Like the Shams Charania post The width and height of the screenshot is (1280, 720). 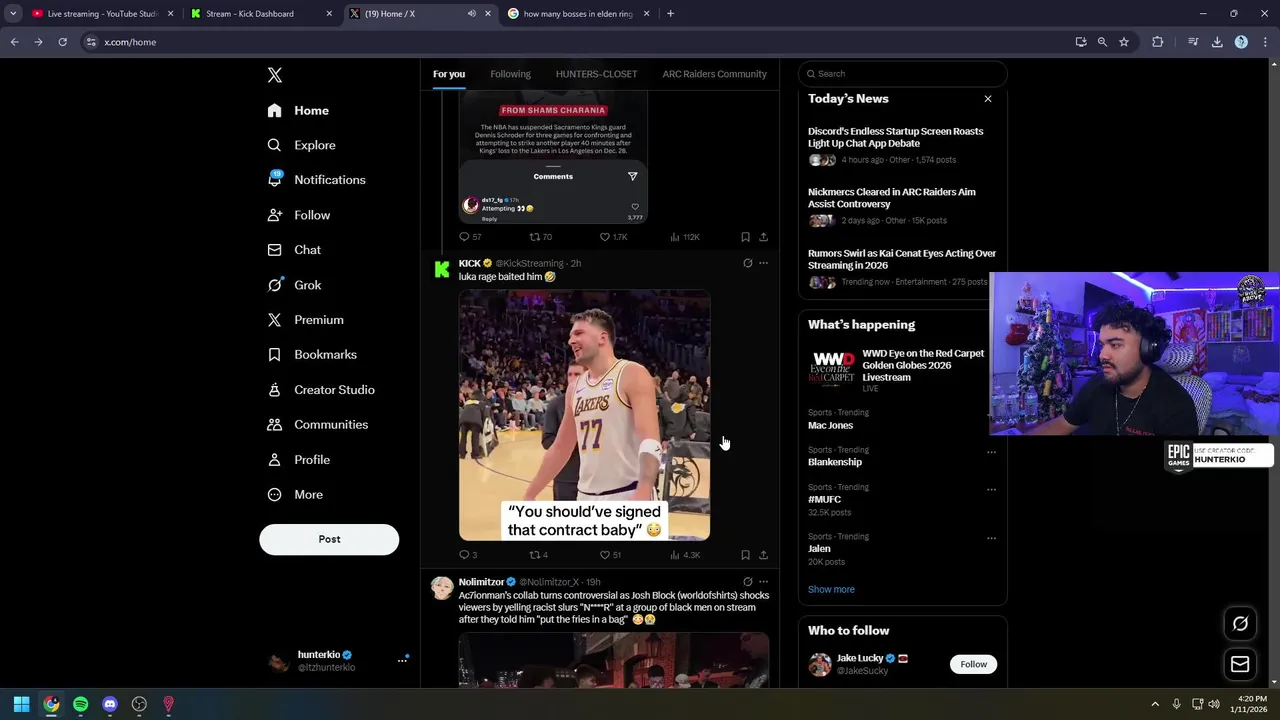click(x=613, y=237)
